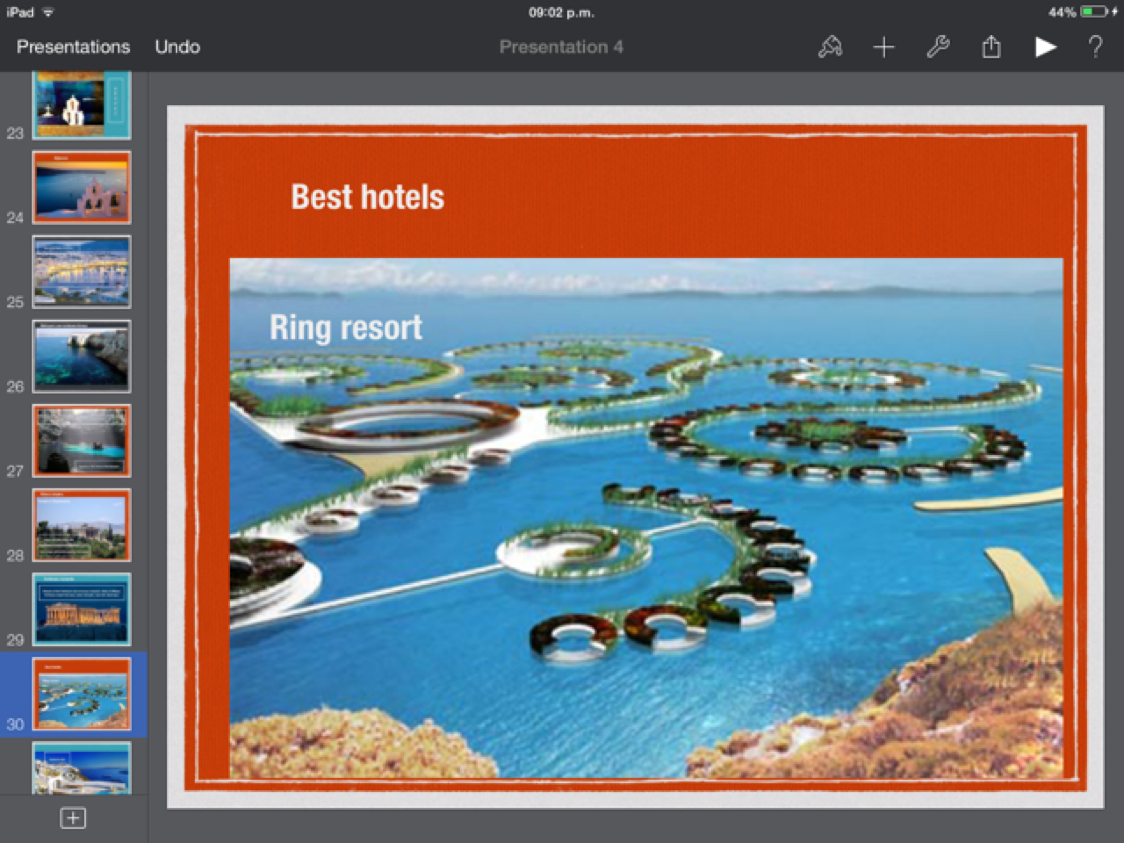
Task: Select slide 24 thumbnail
Action: point(81,187)
